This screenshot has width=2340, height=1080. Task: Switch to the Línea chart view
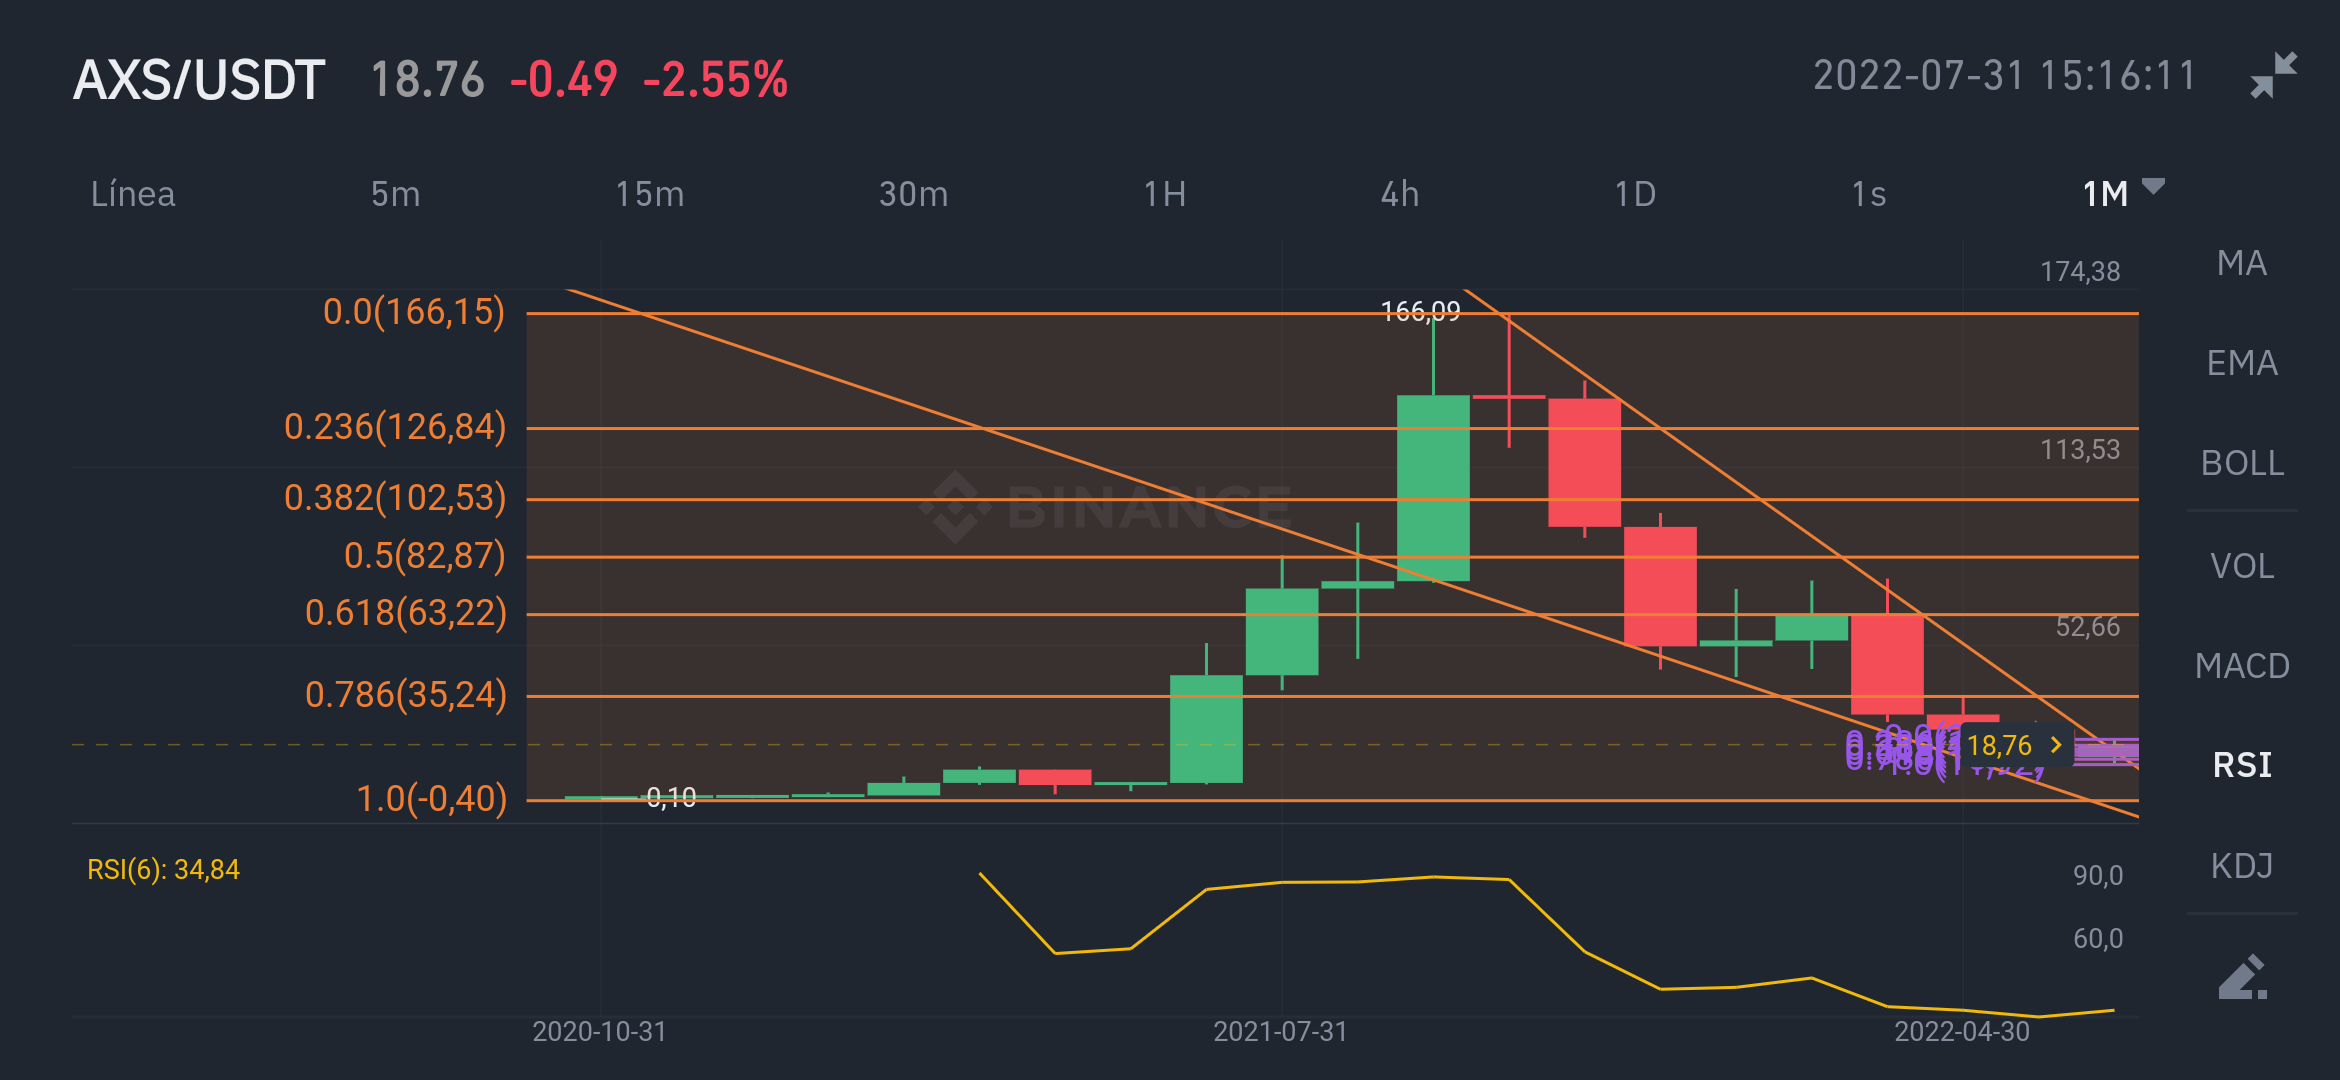[x=133, y=194]
